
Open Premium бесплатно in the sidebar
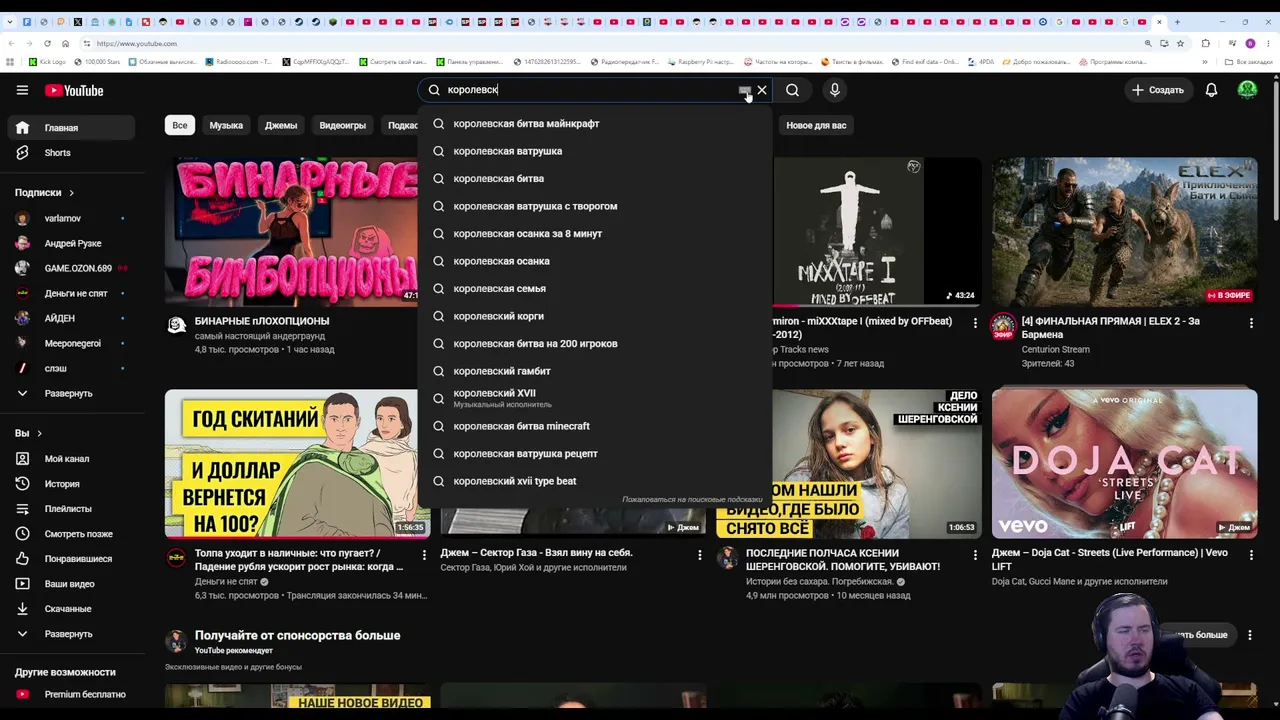point(72,694)
